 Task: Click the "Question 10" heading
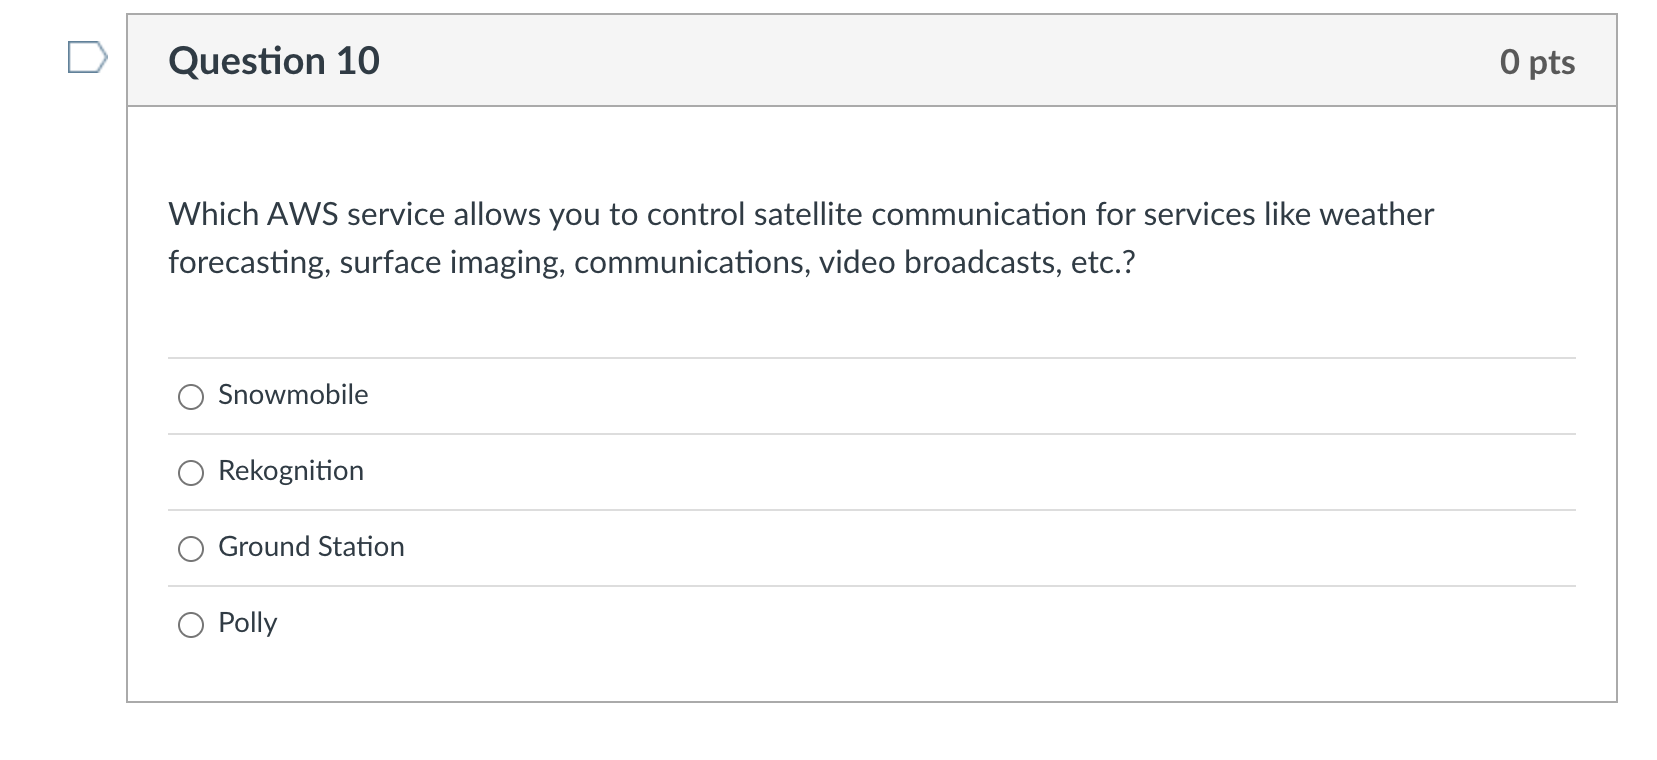pos(274,61)
